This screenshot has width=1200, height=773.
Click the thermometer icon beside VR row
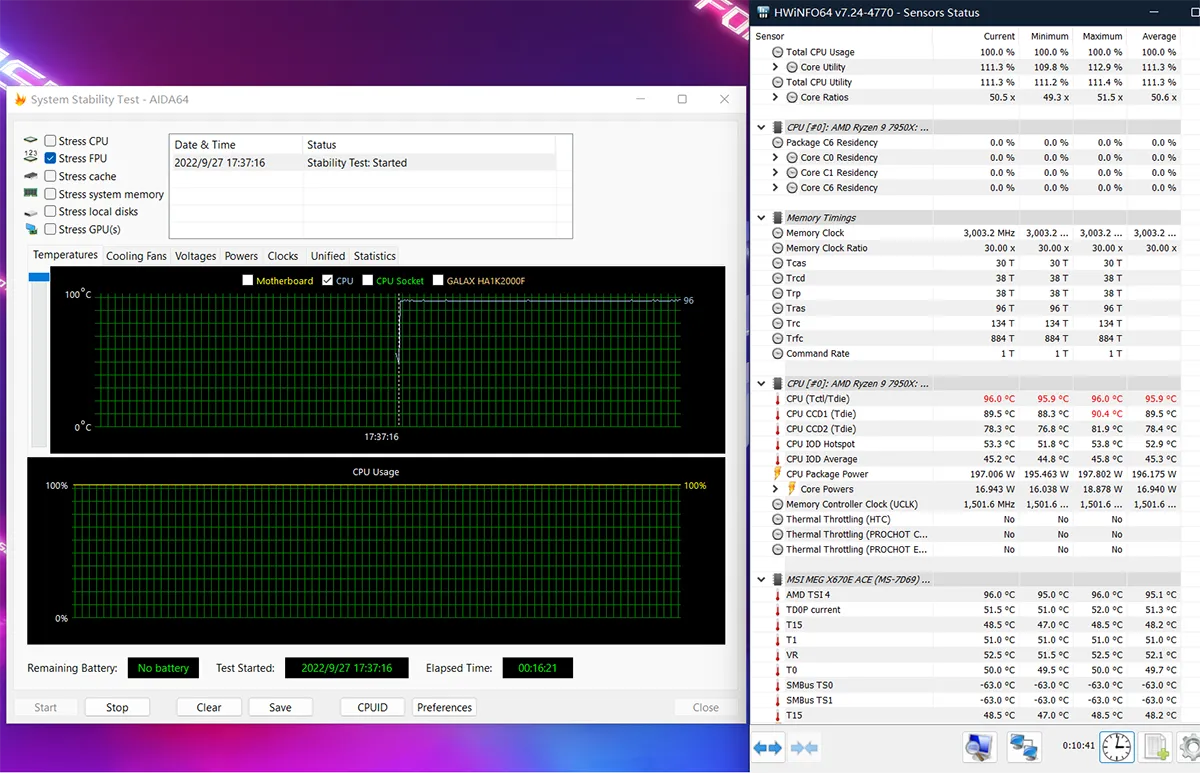pyautogui.click(x=777, y=655)
